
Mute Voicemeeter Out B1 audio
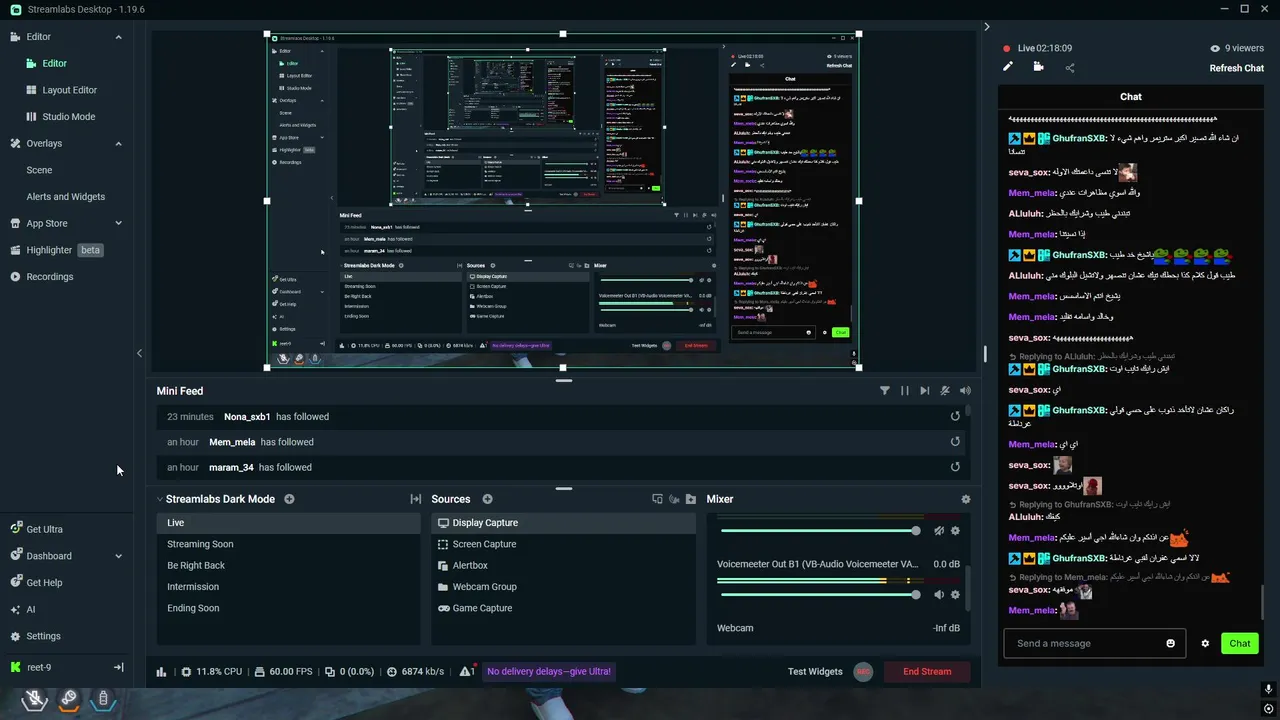[x=939, y=595]
